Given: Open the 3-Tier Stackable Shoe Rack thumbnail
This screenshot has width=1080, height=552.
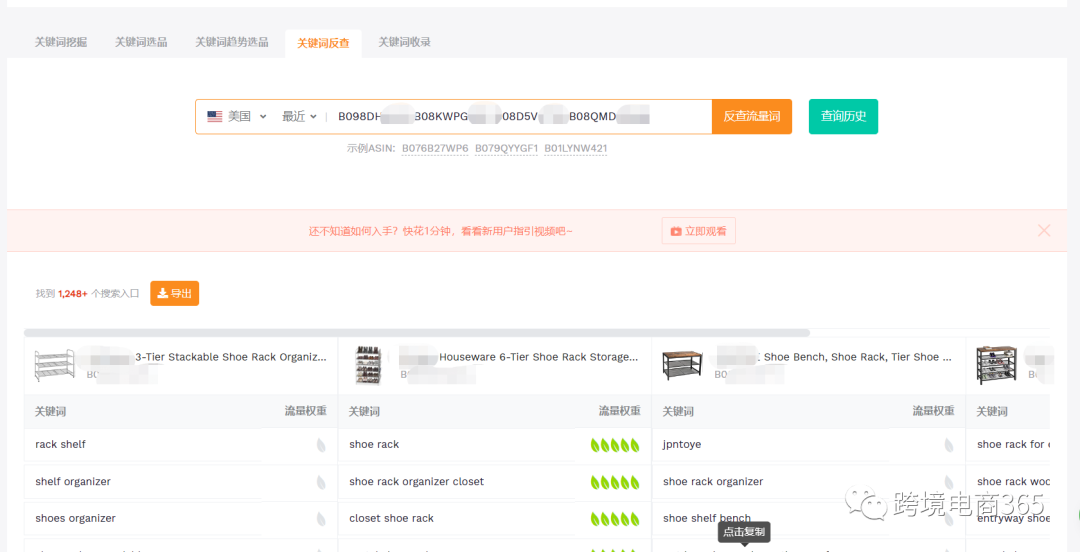Looking at the screenshot, I should click(54, 366).
